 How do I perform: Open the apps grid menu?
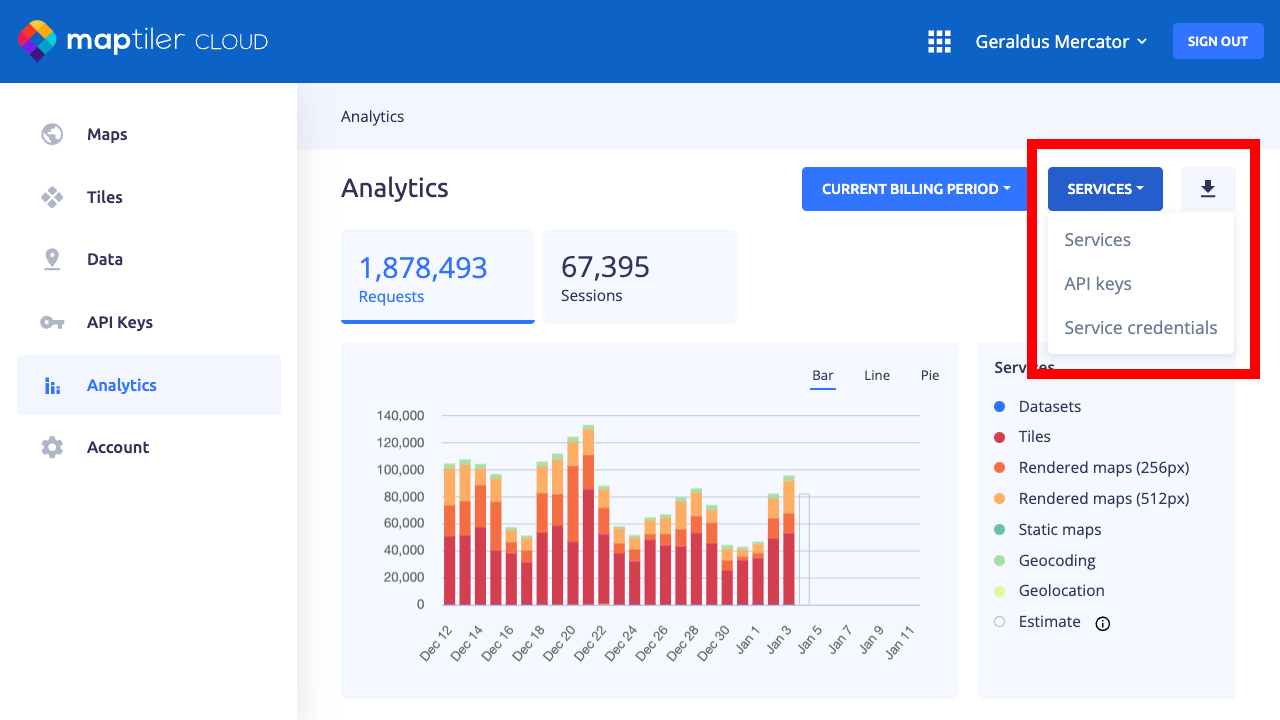(939, 41)
